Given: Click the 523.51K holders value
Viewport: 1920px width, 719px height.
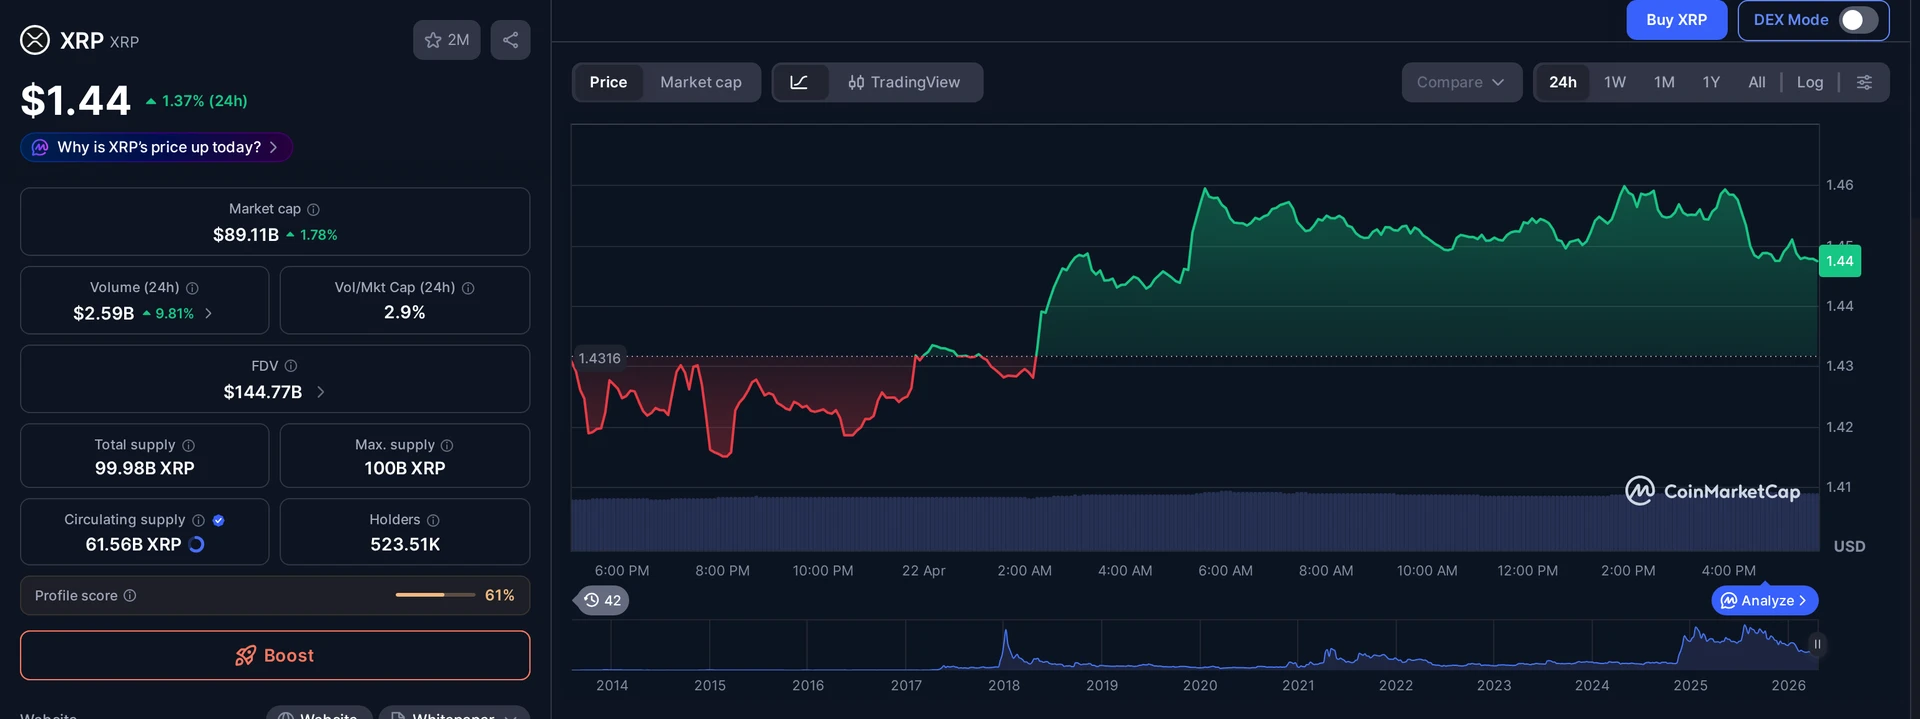Looking at the screenshot, I should tap(405, 544).
